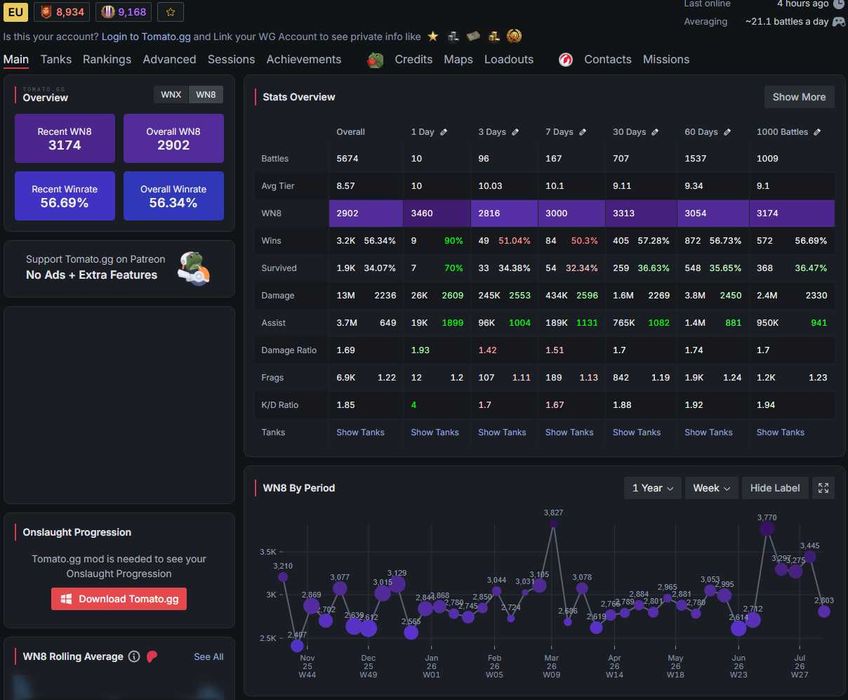Click the pencil edit icon beside 30 Days

pos(655,132)
